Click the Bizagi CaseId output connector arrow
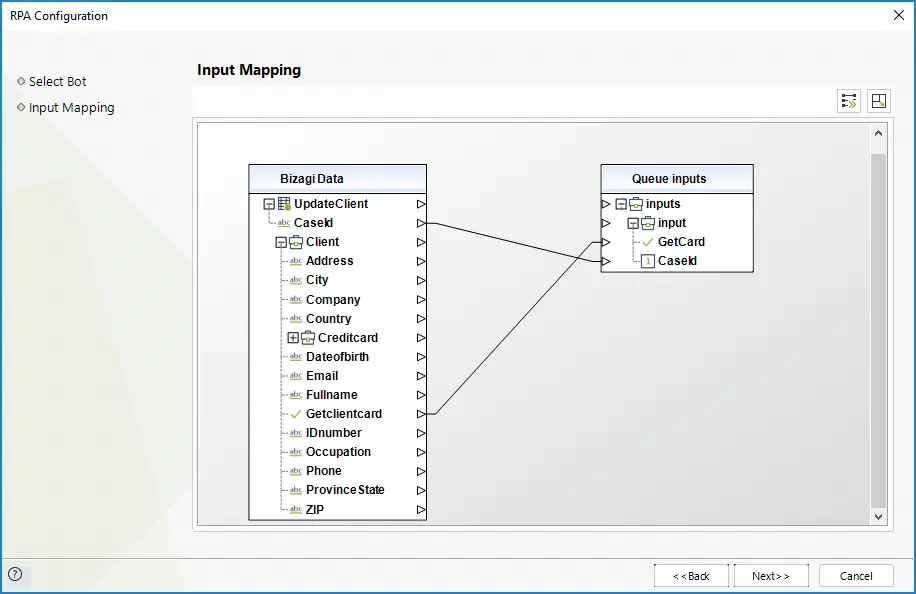This screenshot has height=594, width=916. 421,223
